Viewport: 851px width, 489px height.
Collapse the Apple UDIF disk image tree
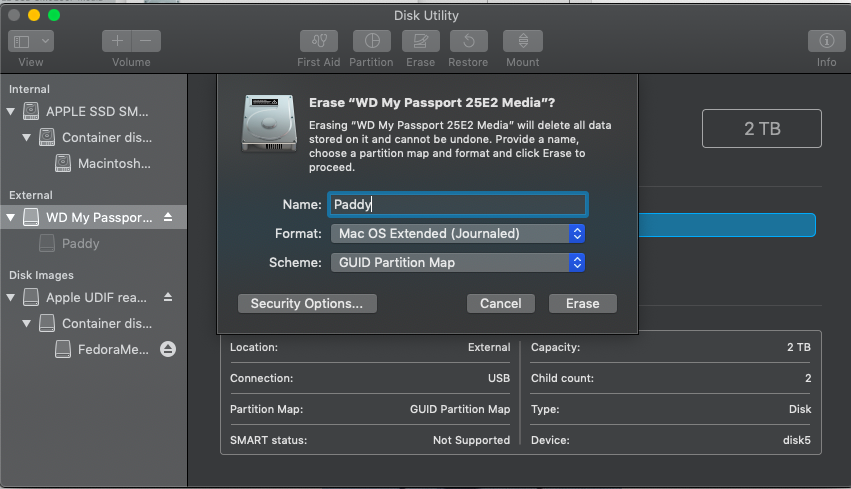coord(11,298)
